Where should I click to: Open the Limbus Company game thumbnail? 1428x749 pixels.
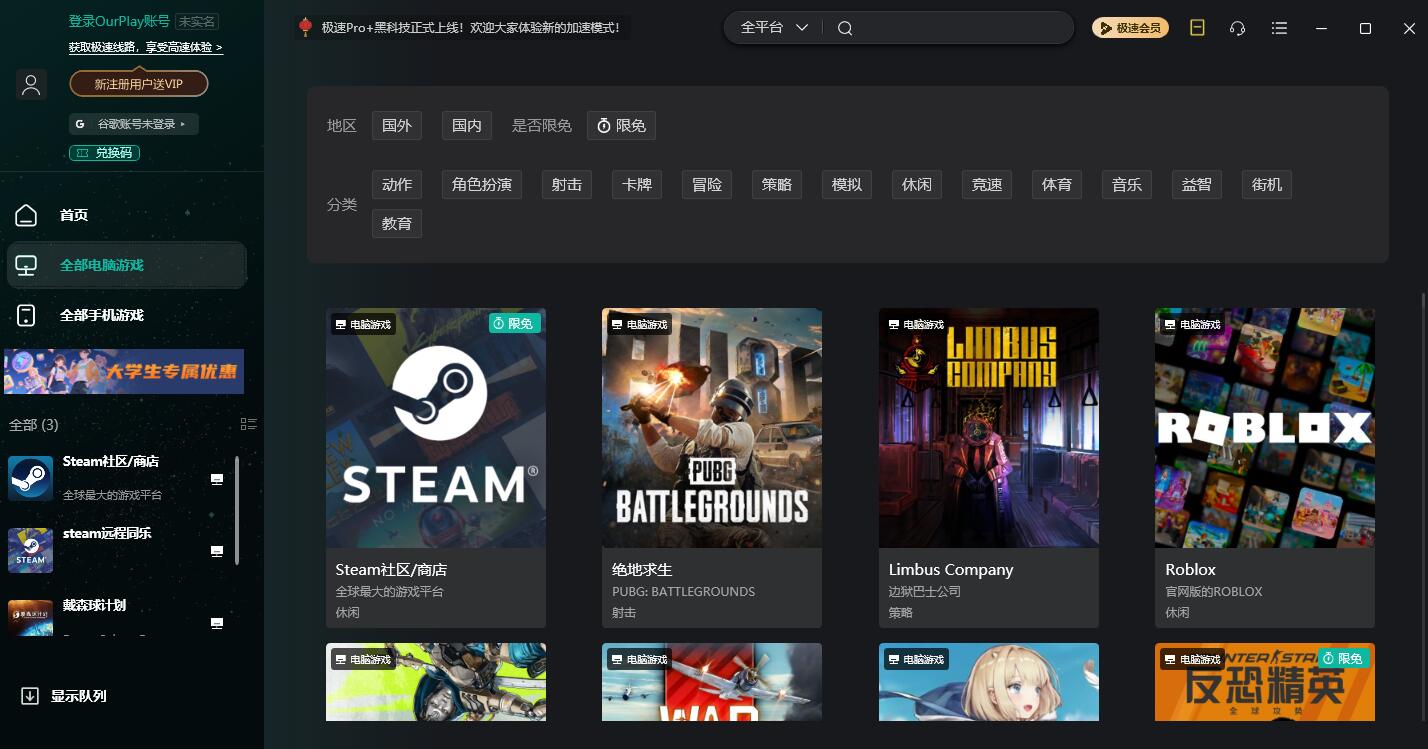(x=988, y=427)
